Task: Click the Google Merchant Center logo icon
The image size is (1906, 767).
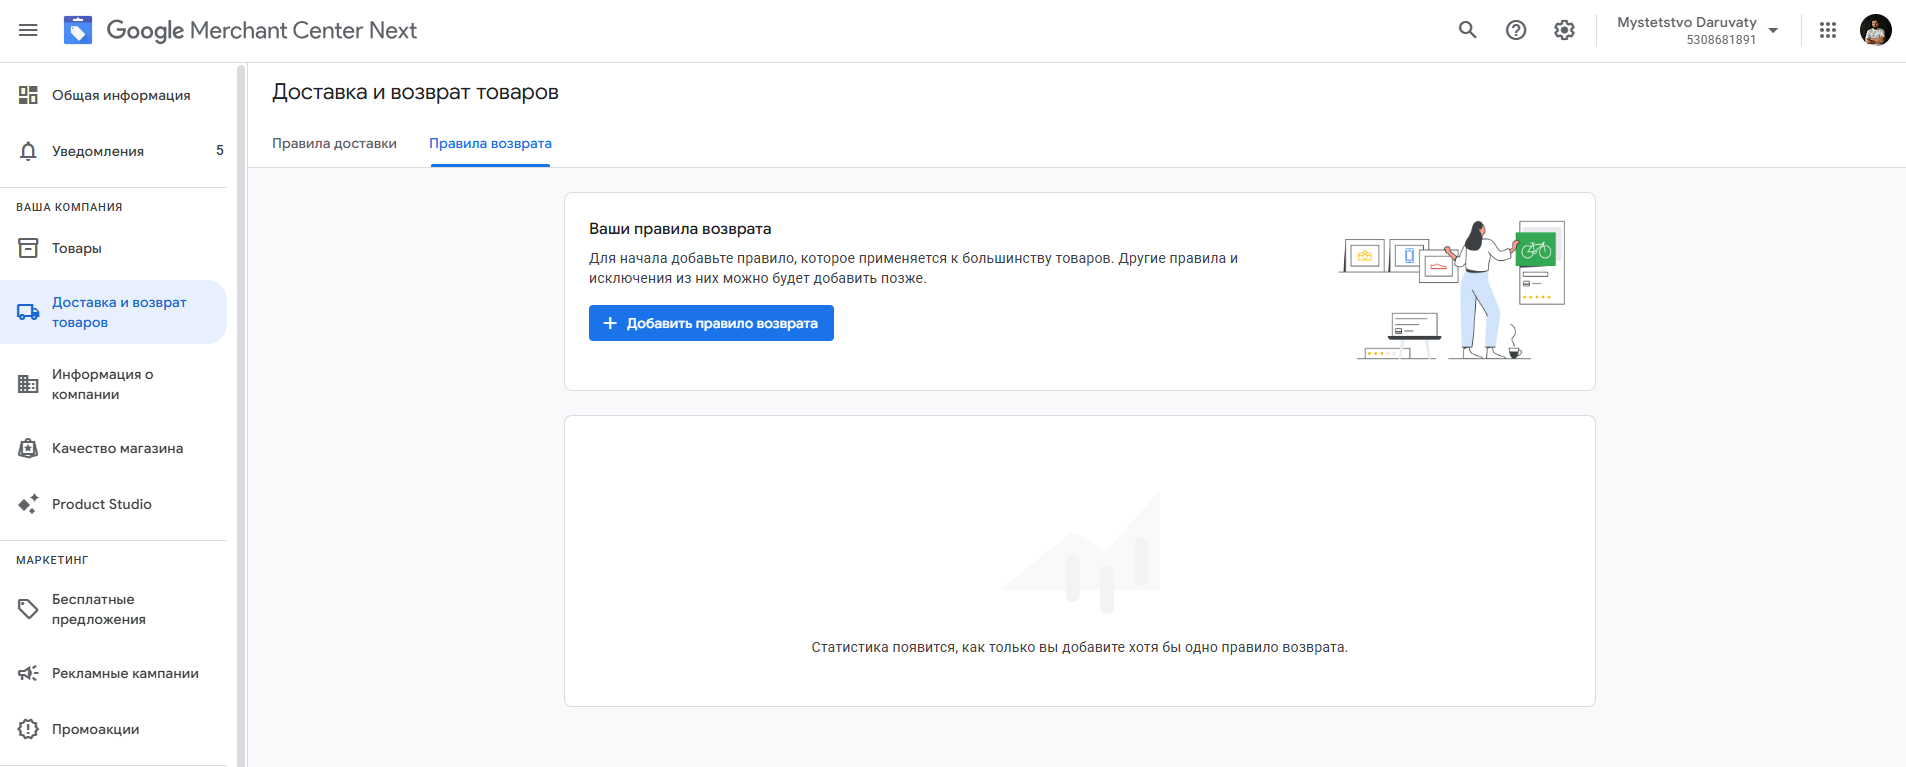Action: tap(78, 30)
